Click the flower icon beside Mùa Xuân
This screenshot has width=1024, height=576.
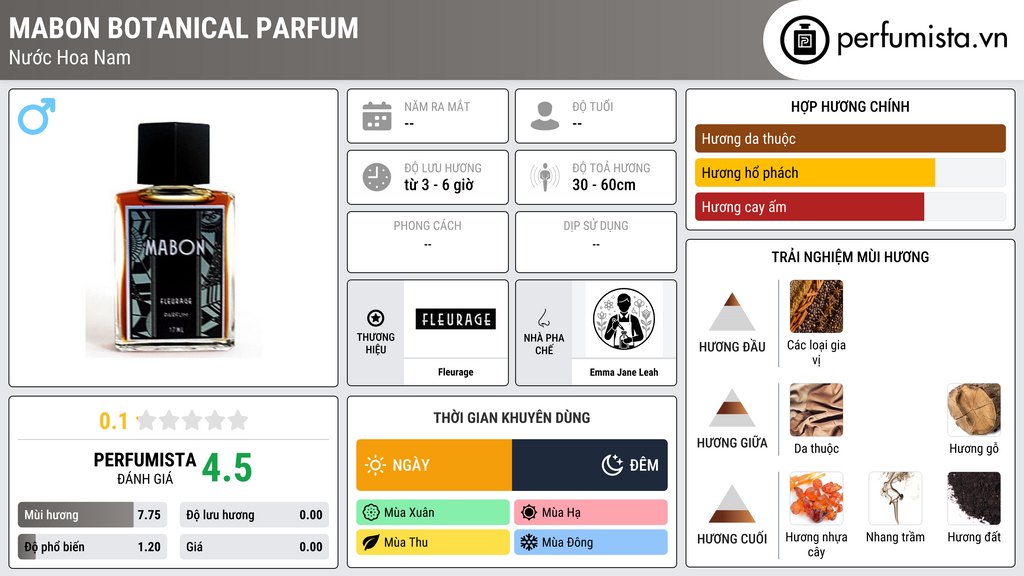(371, 513)
